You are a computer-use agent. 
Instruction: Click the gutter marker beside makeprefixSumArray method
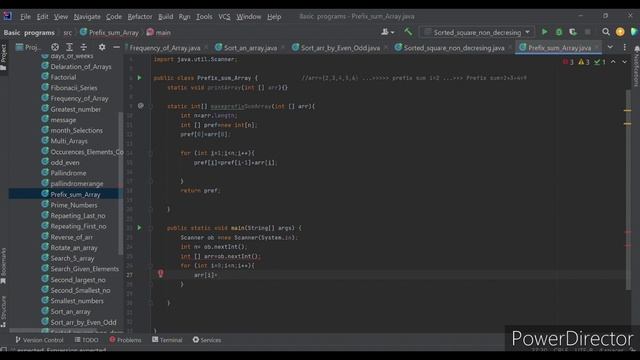click(x=141, y=106)
